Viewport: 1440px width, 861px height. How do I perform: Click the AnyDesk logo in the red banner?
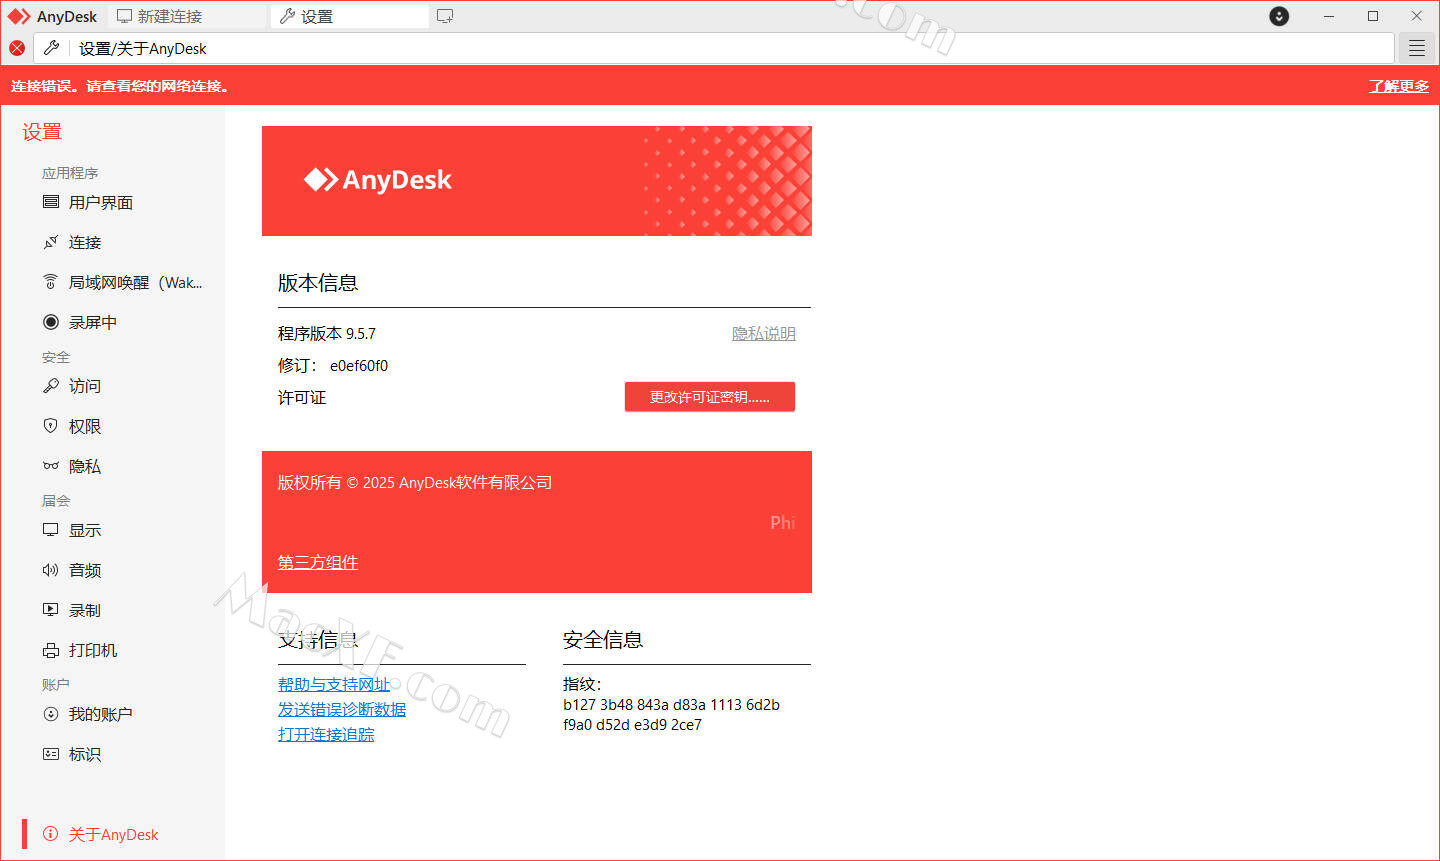tap(378, 180)
